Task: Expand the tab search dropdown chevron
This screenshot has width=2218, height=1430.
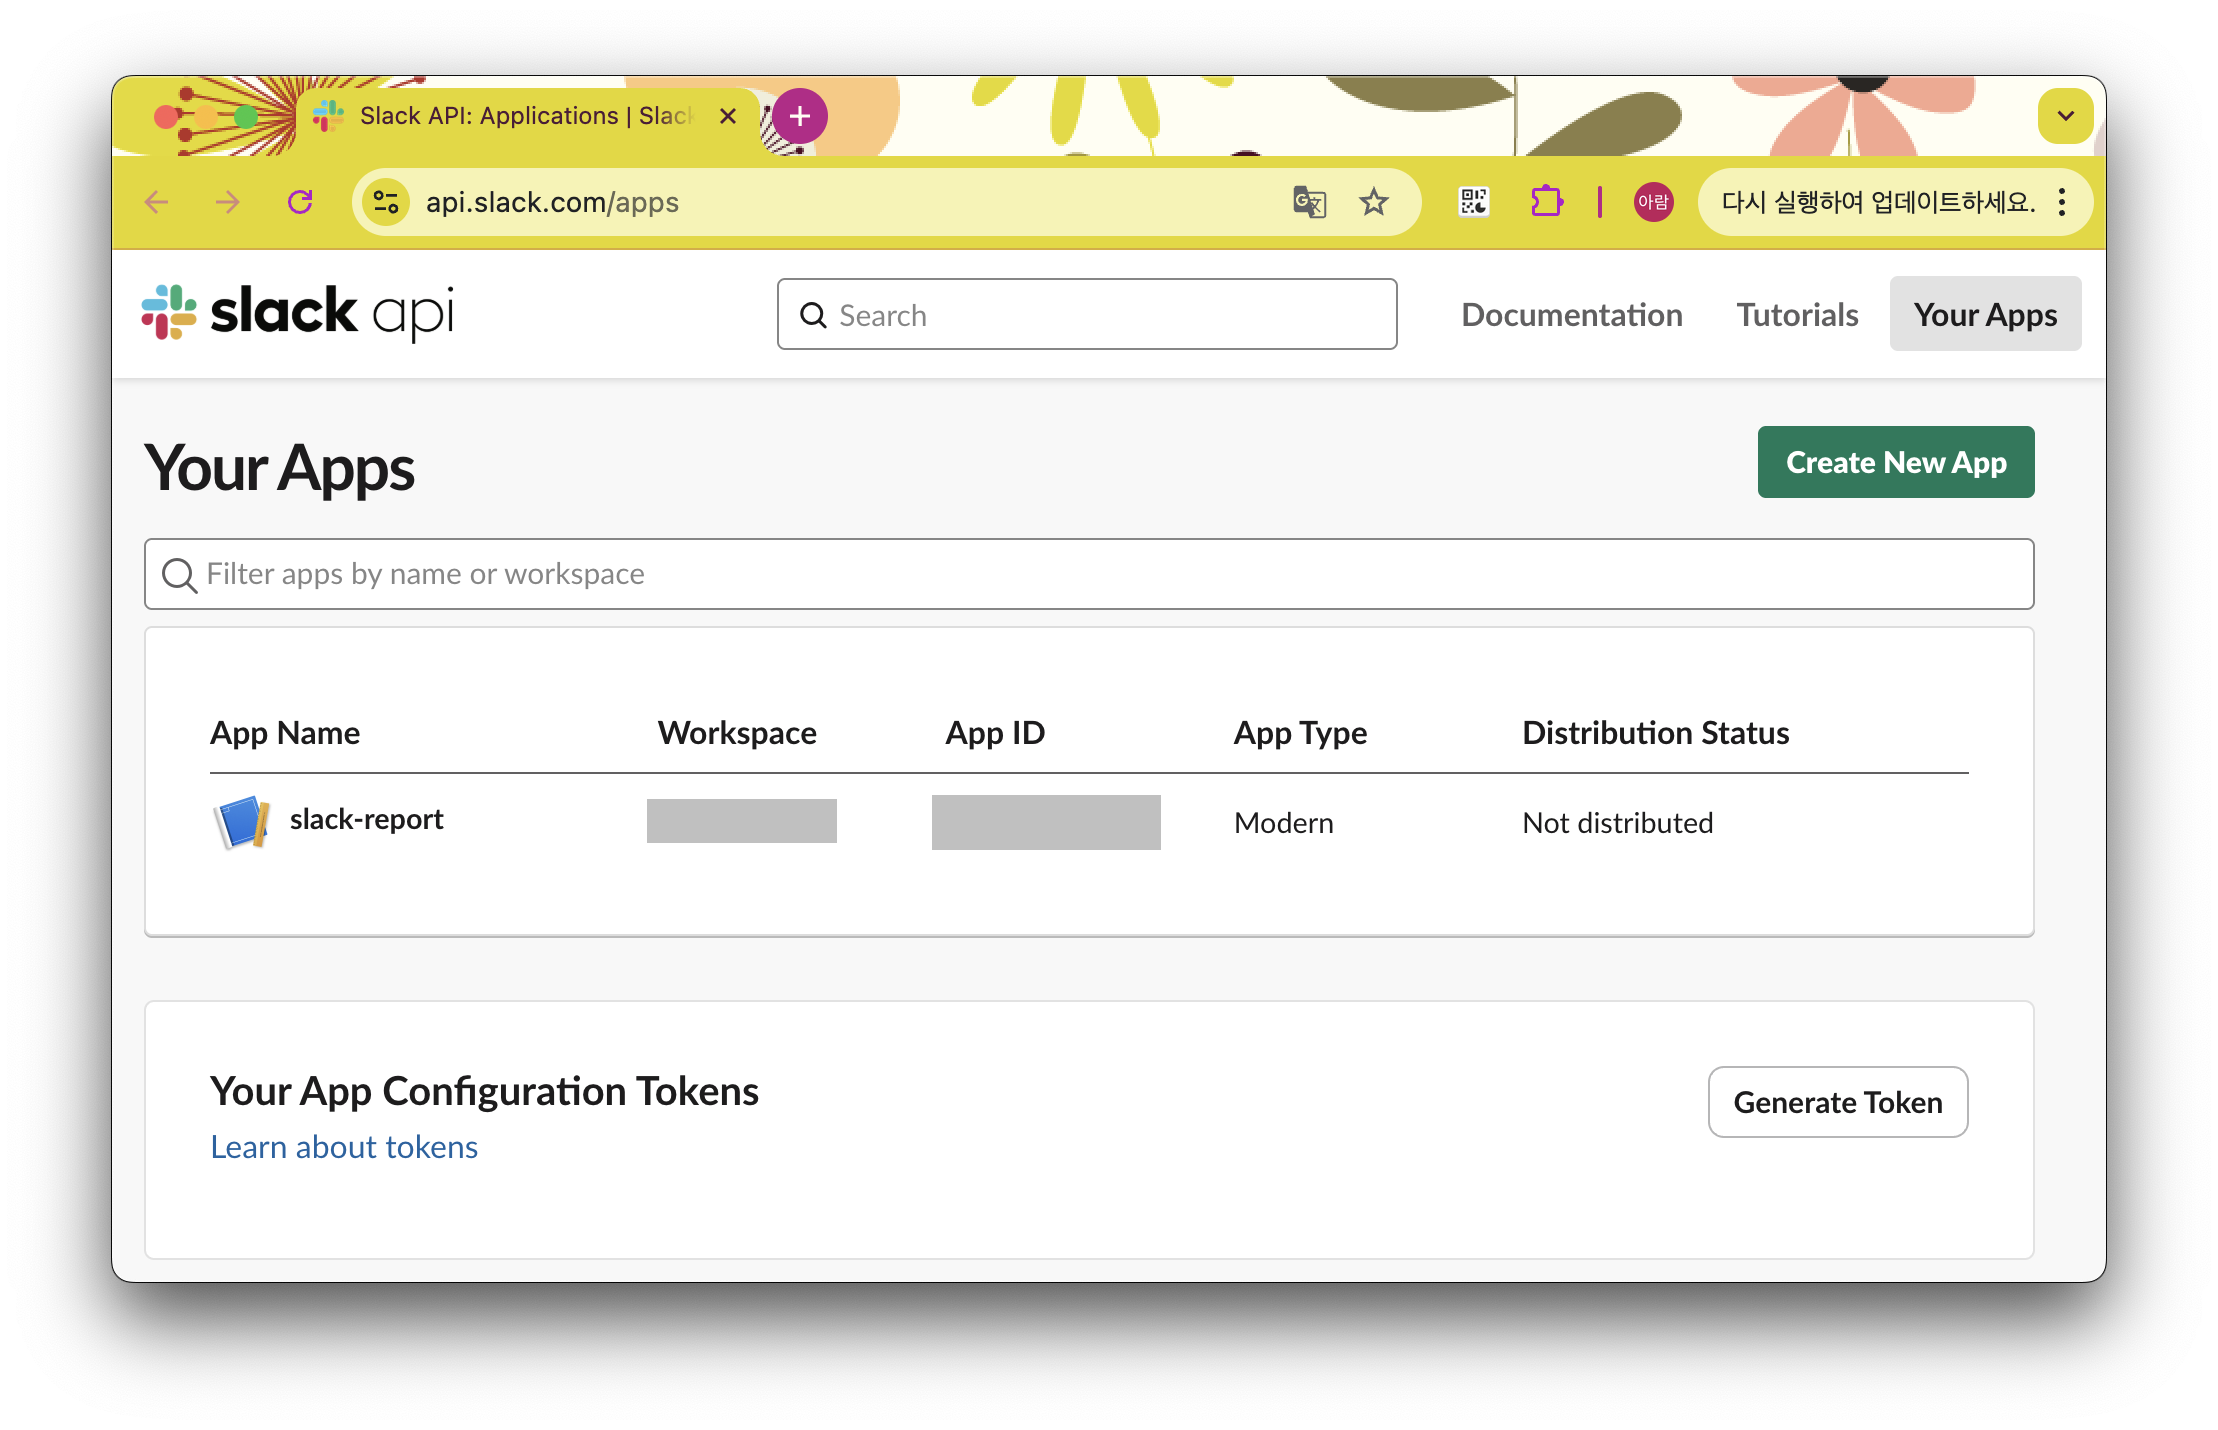Action: click(x=2065, y=116)
